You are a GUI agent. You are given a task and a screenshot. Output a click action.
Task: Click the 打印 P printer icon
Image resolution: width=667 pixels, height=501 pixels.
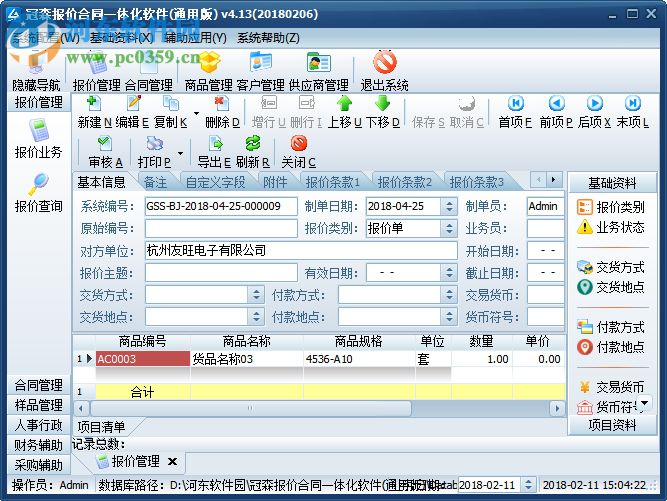(154, 144)
